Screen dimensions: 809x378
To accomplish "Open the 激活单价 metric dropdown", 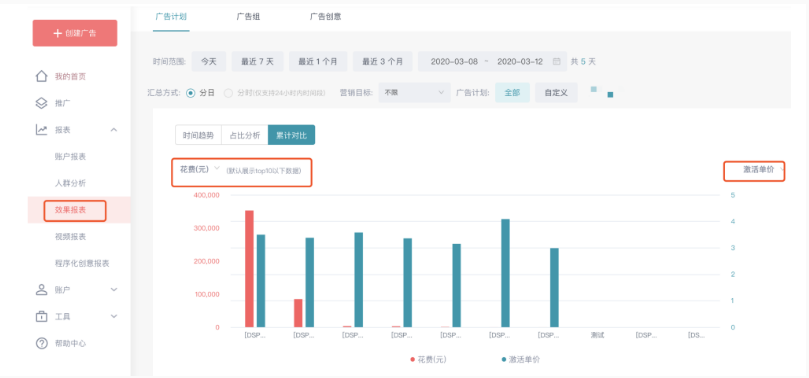I will [764, 170].
